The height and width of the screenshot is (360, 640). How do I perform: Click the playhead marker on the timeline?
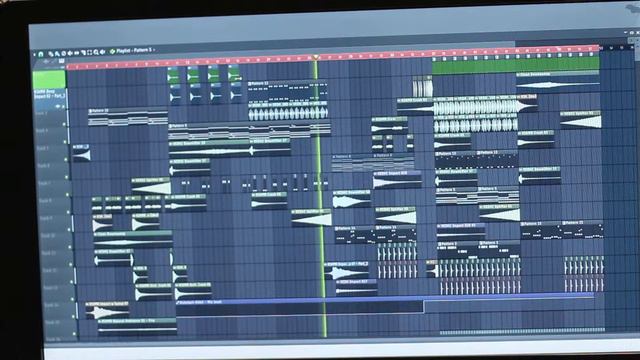pos(316,58)
